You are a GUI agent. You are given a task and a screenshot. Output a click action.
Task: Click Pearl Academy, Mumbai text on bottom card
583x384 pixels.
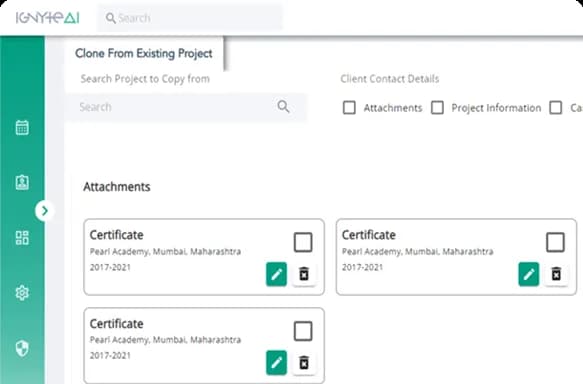pyautogui.click(x=165, y=340)
